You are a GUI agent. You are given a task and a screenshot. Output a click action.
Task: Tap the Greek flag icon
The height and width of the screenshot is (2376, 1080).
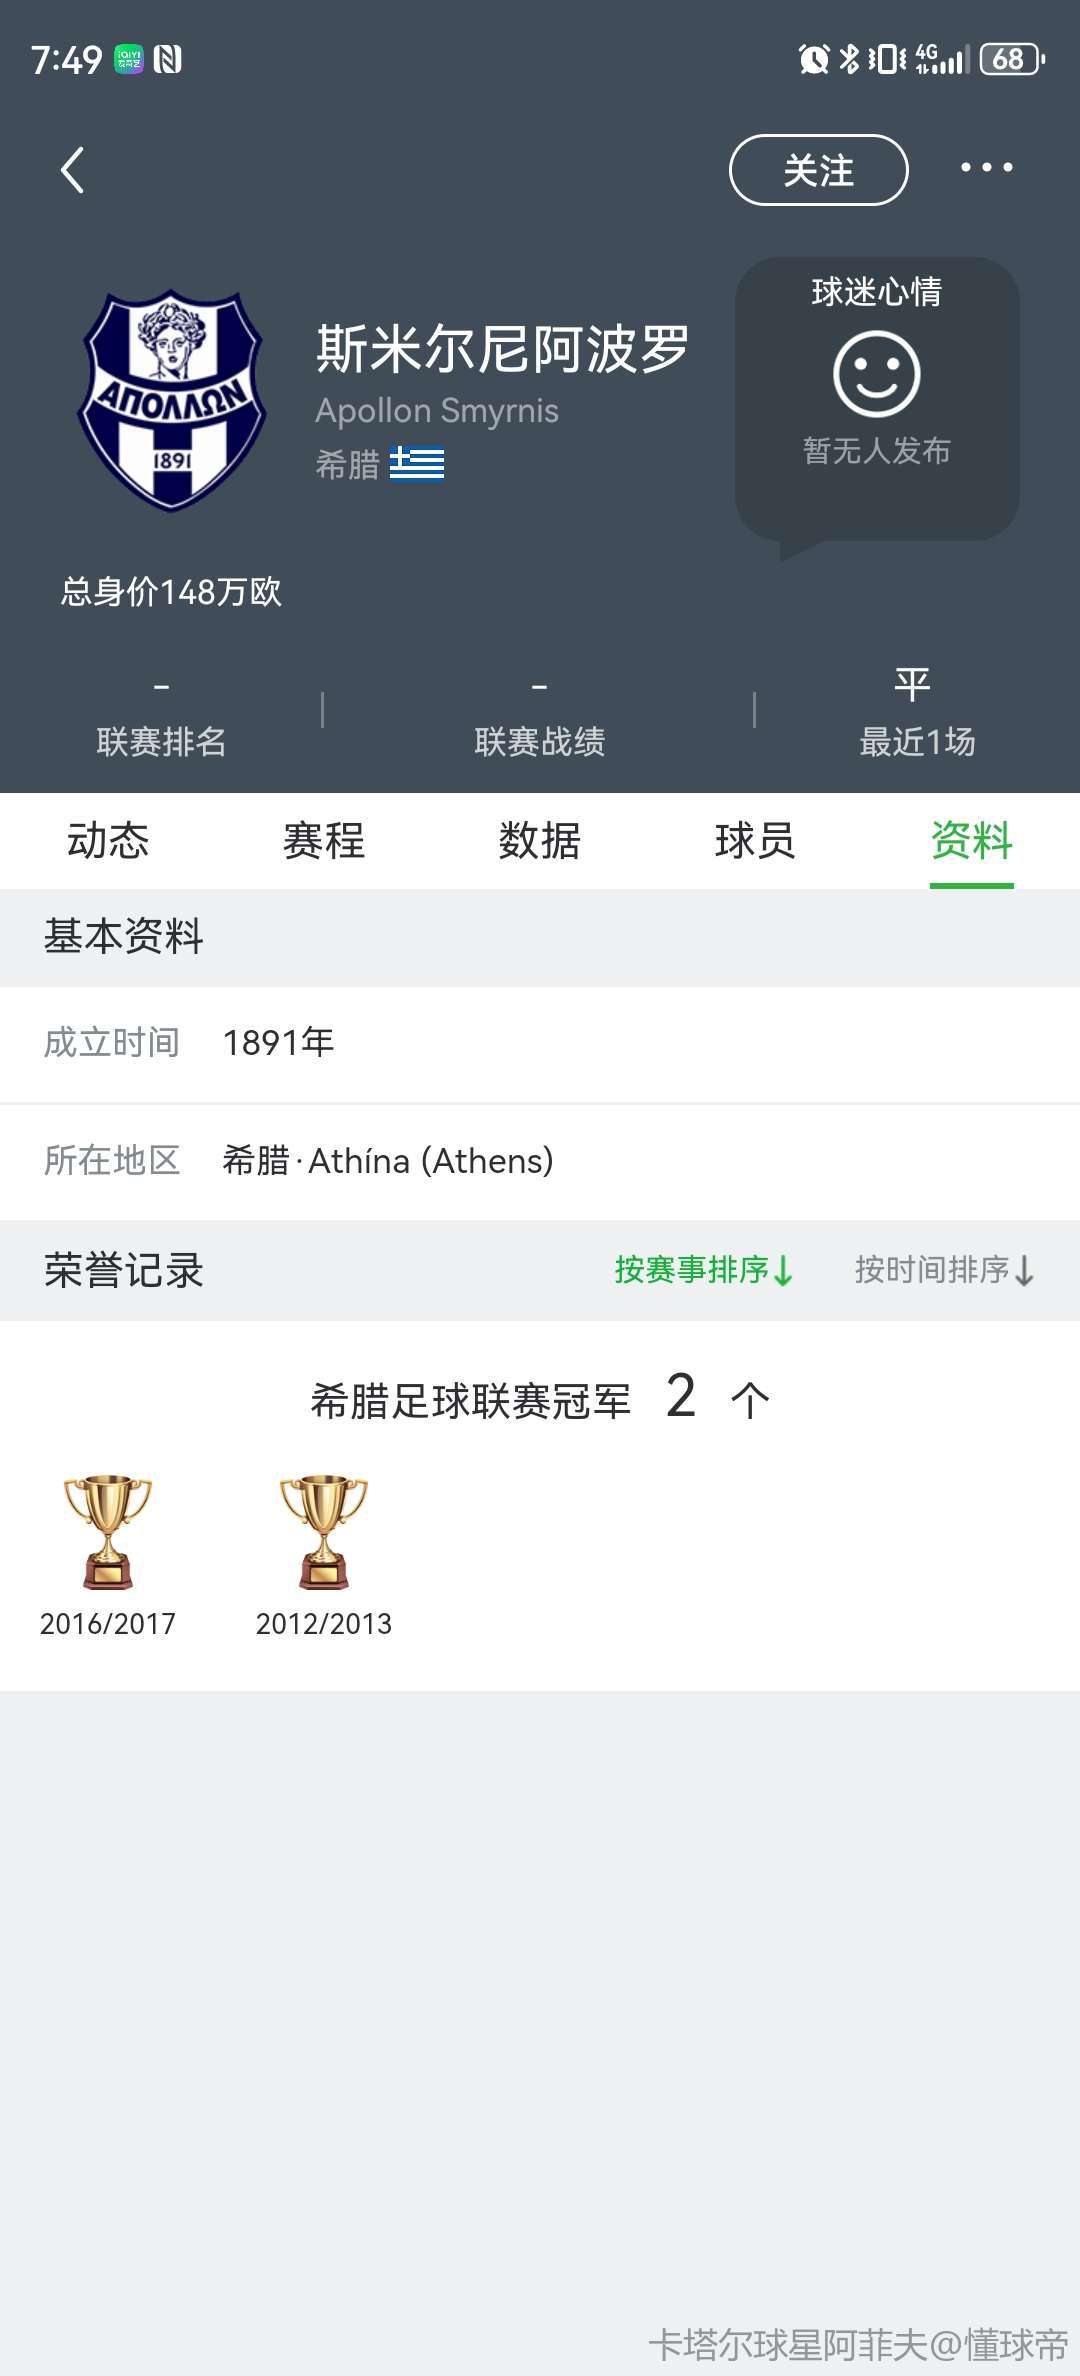pos(417,464)
